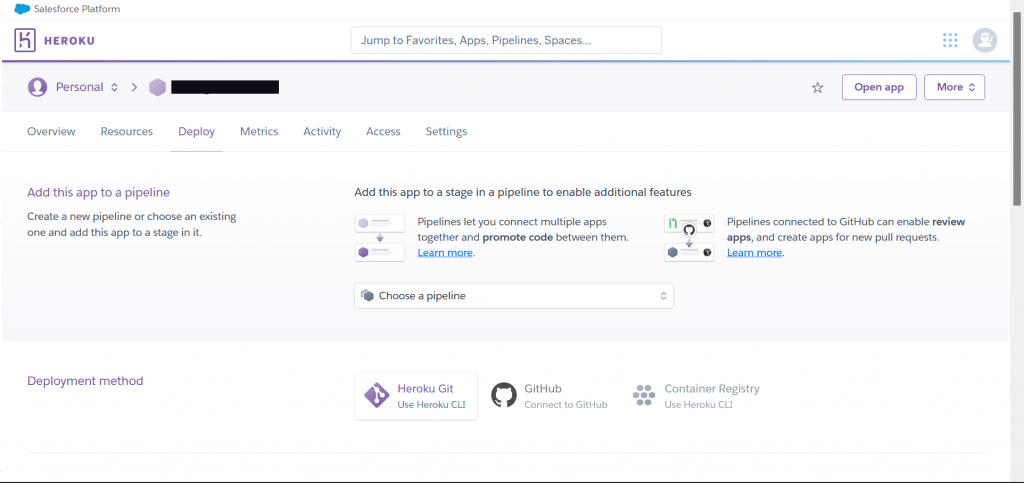Click the Deployment method heading

click(85, 381)
